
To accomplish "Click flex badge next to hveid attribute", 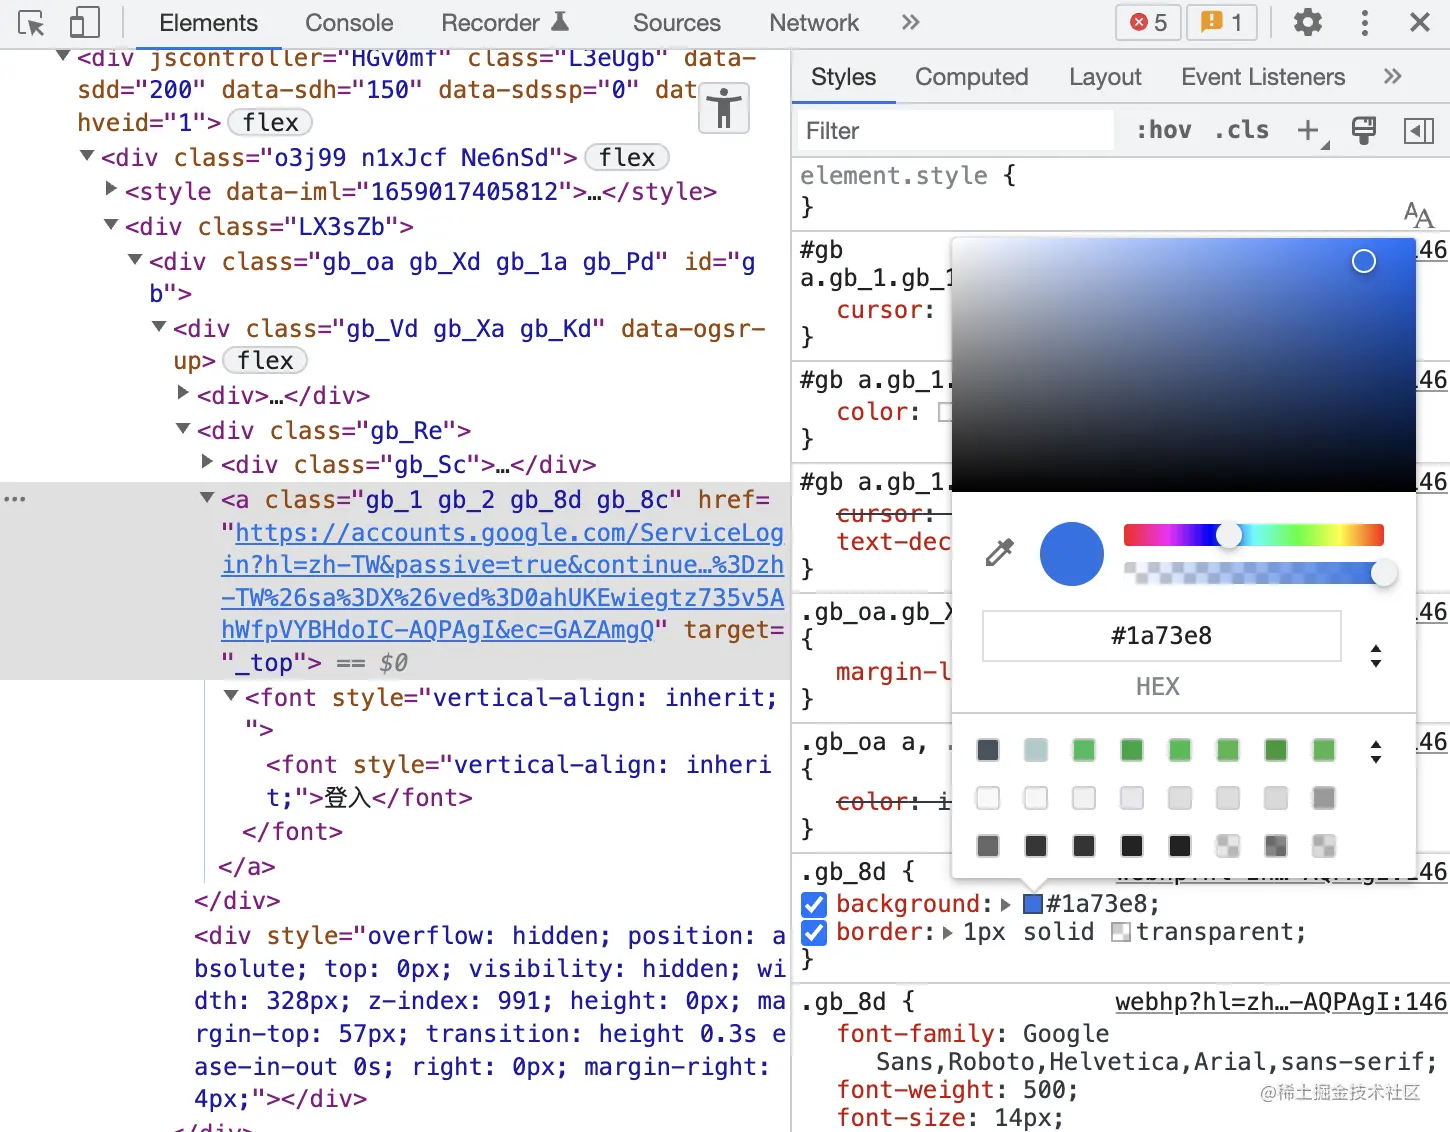I will coord(270,122).
